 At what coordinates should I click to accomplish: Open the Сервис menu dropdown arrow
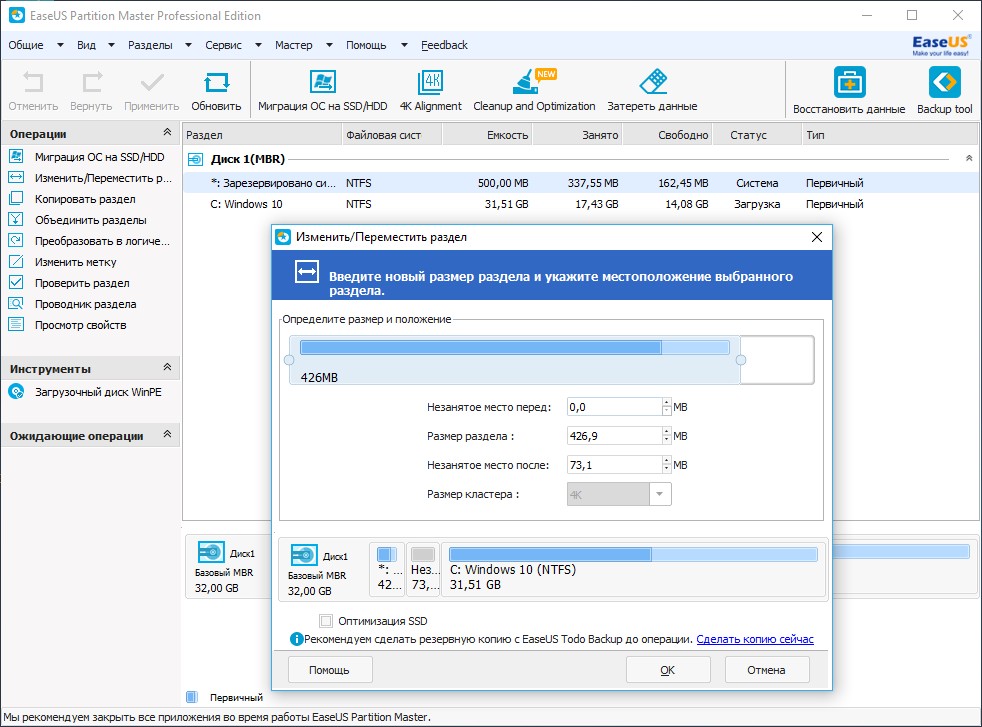tap(257, 45)
